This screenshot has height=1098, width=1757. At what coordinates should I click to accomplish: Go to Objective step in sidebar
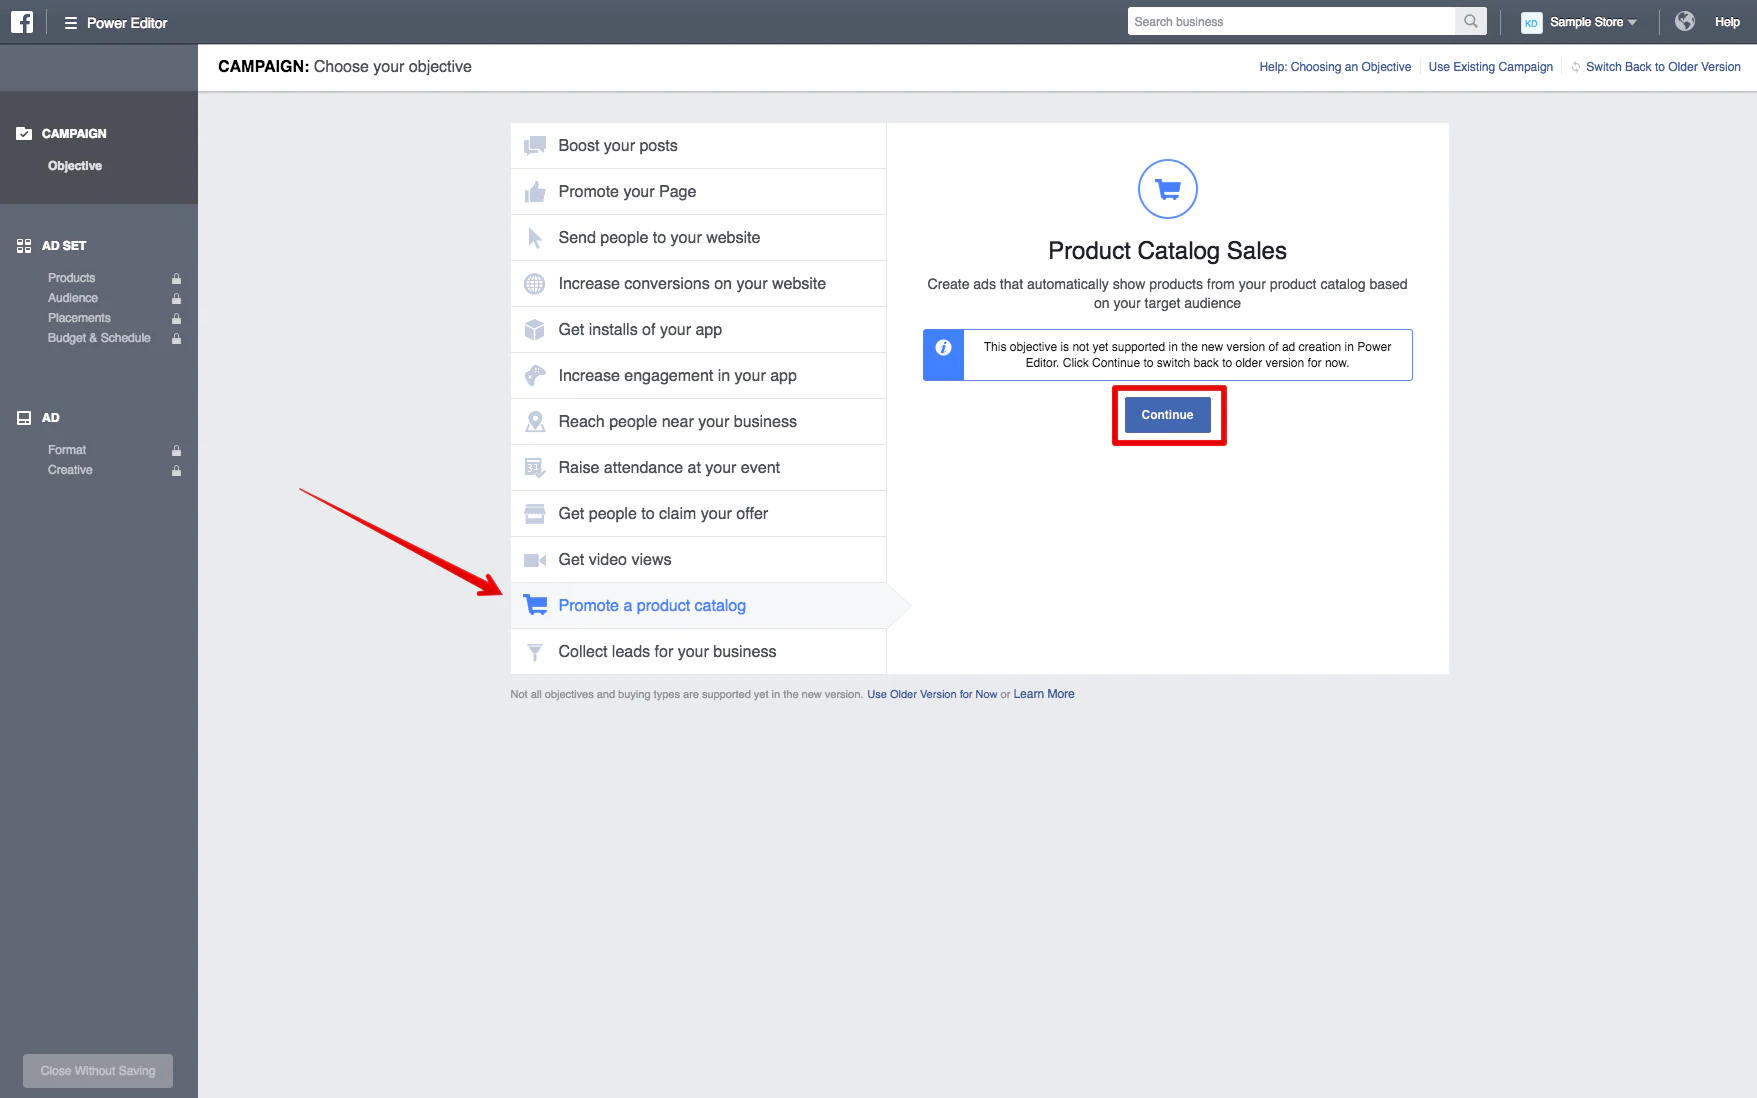75,166
